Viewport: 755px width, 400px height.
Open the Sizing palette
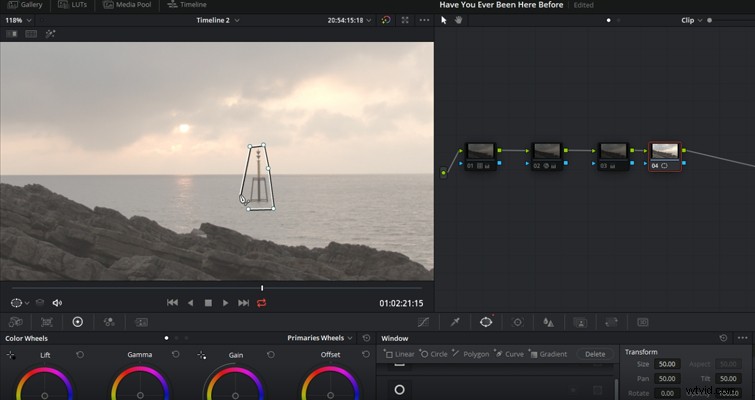click(x=611, y=322)
